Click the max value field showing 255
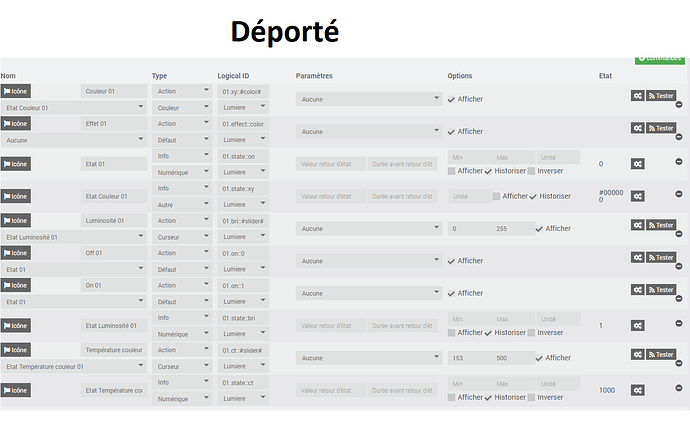The height and width of the screenshot is (427, 690). pyautogui.click(x=513, y=228)
